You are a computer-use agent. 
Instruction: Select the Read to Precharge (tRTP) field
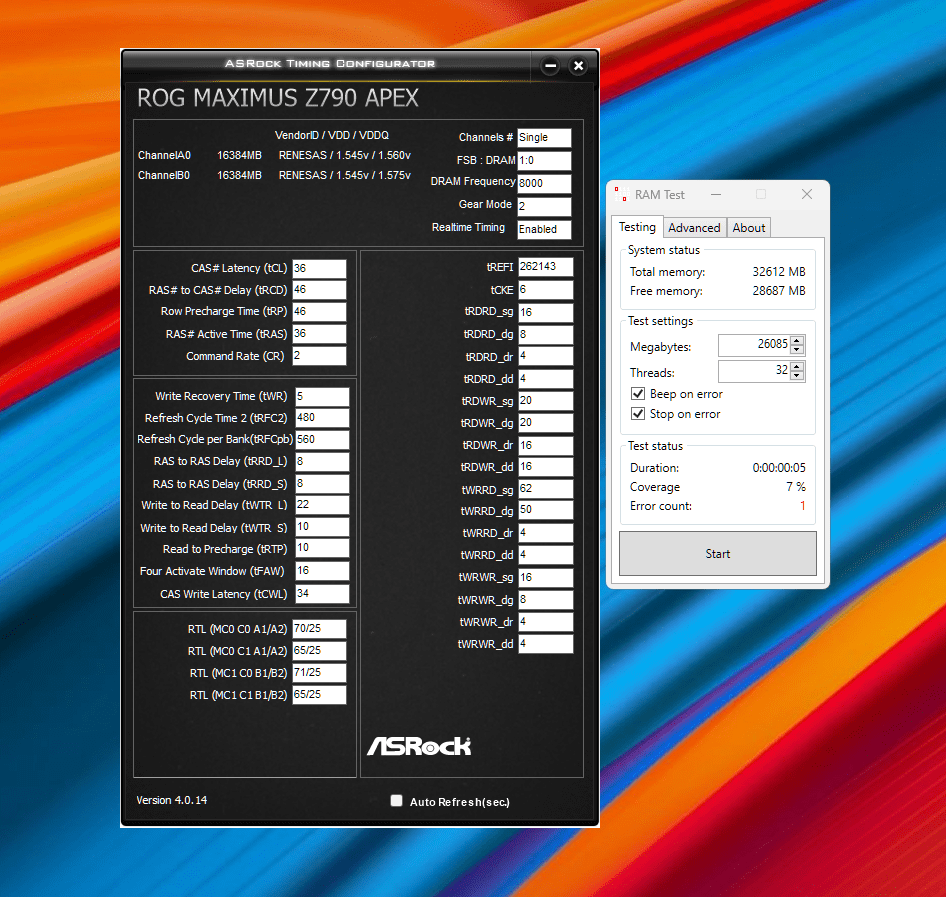tap(322, 548)
